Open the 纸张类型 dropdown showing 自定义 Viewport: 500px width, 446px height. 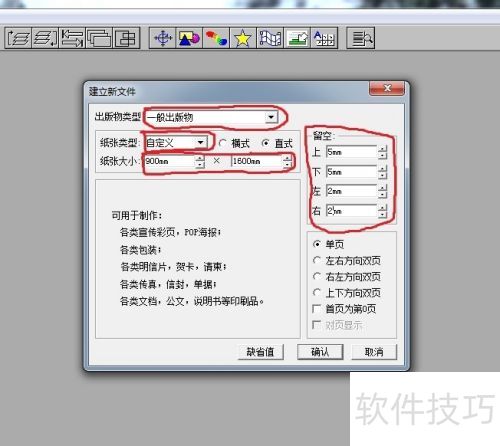pos(176,143)
